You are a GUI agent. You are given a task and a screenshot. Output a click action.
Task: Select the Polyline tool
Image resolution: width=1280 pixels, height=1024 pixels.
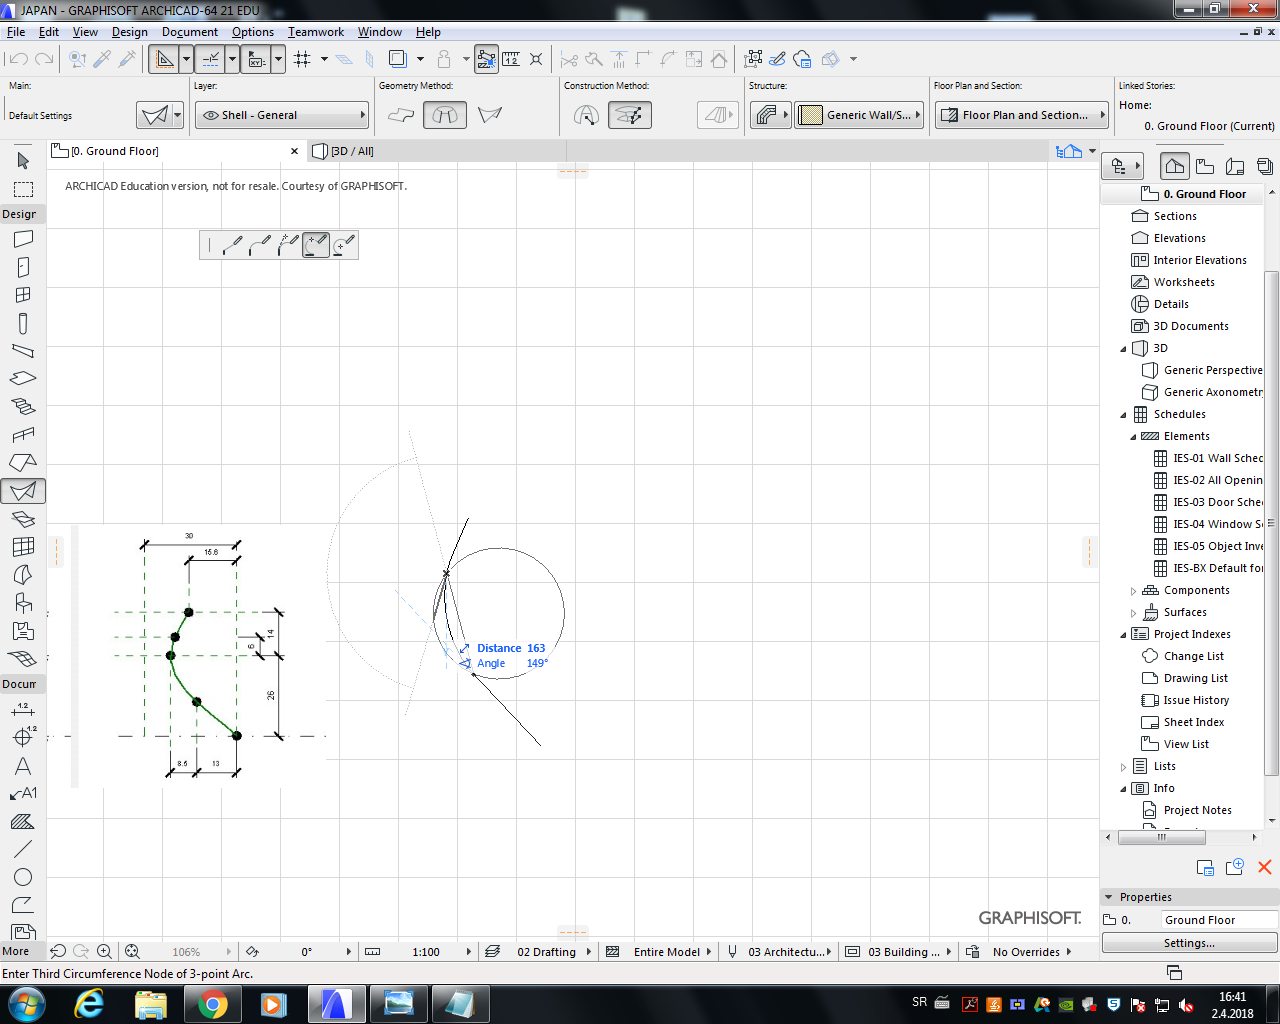click(x=23, y=905)
